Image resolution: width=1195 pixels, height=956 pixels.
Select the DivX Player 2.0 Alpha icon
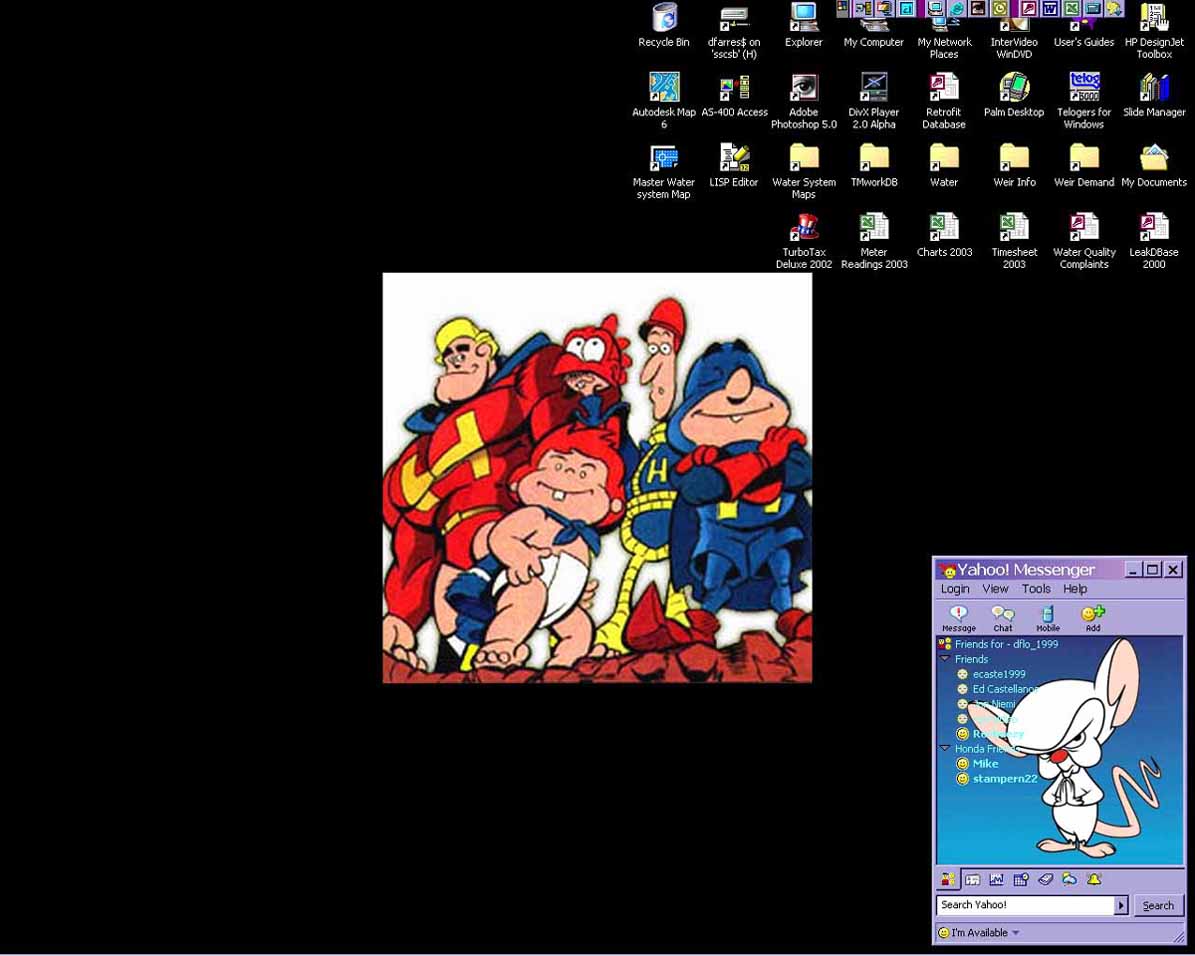(873, 89)
